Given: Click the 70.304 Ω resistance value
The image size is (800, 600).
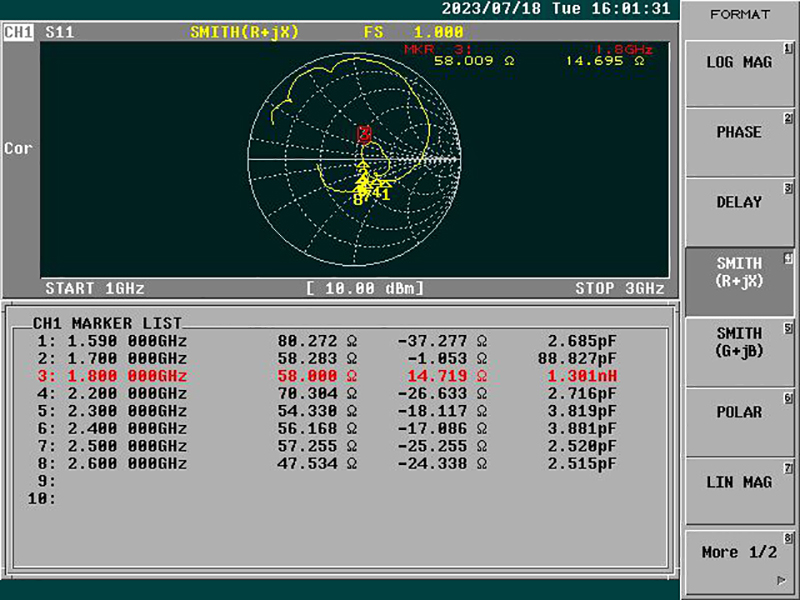Looking at the screenshot, I should point(317,393).
